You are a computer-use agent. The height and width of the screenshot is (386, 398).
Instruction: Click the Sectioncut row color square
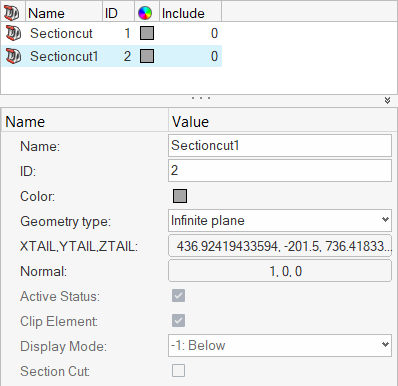click(x=147, y=33)
